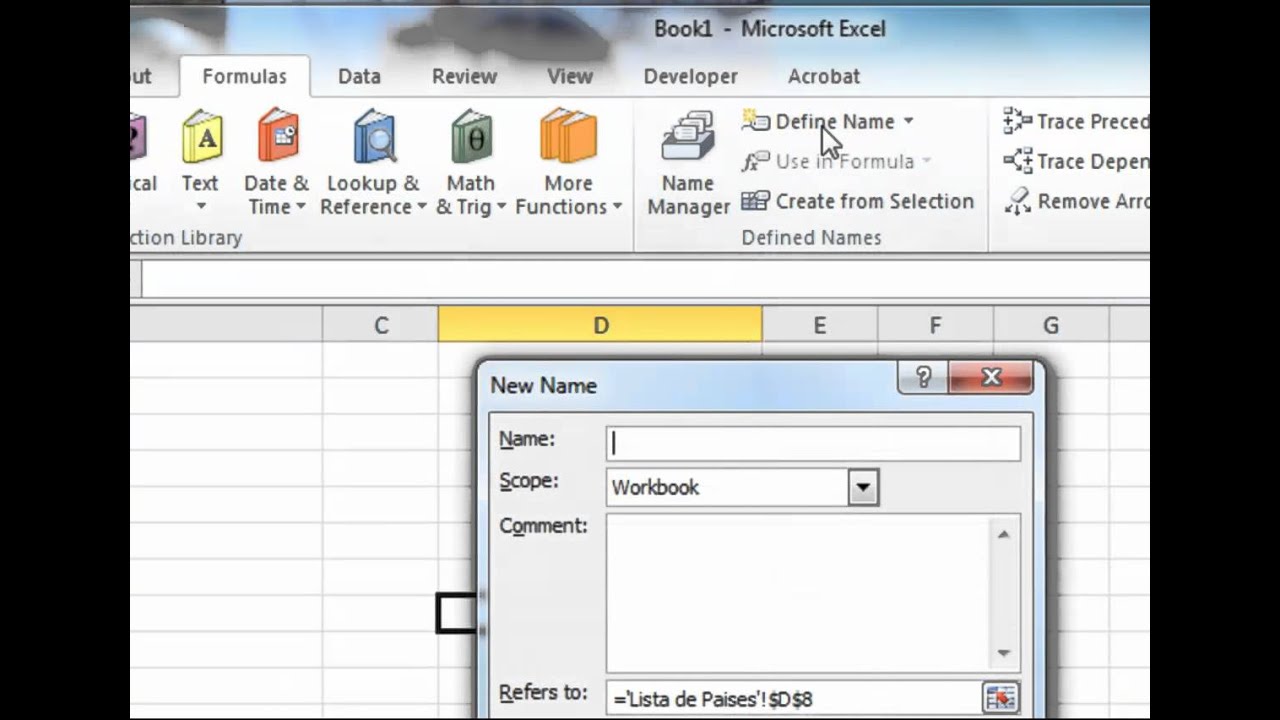Select column E header
Viewport: 1280px width, 720px height.
click(x=820, y=325)
